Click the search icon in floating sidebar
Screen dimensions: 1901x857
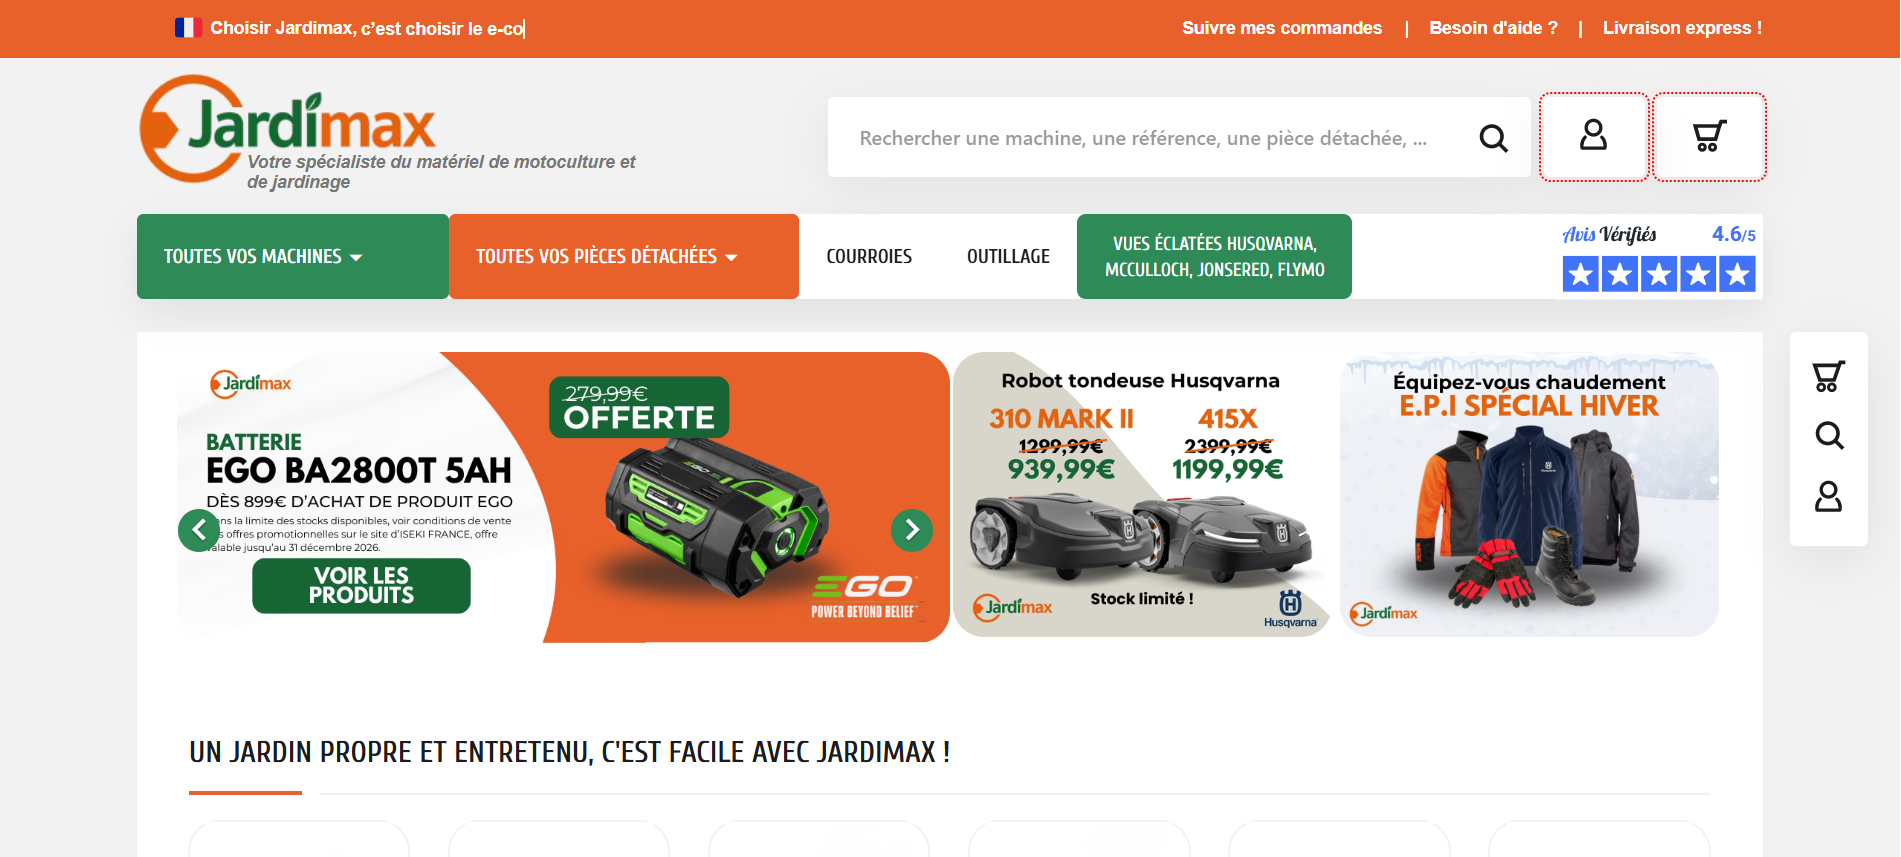point(1829,435)
